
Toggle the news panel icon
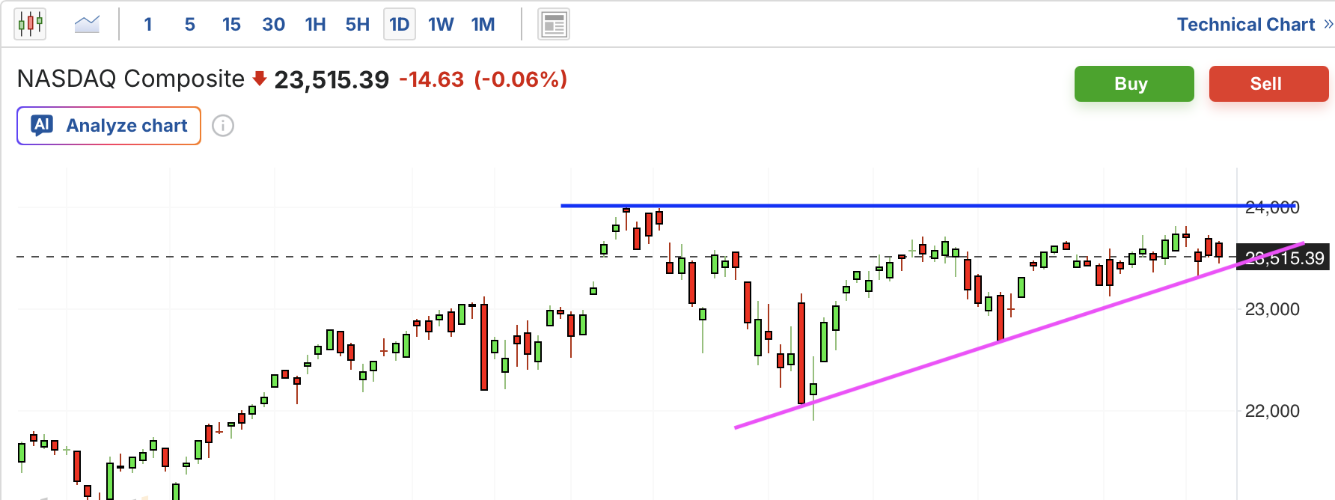(x=553, y=24)
